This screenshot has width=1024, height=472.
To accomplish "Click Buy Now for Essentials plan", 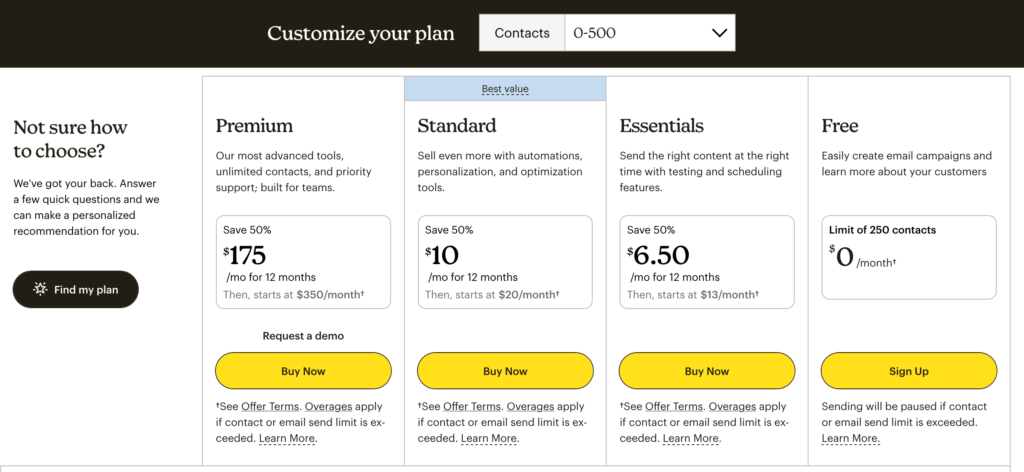I will 707,371.
